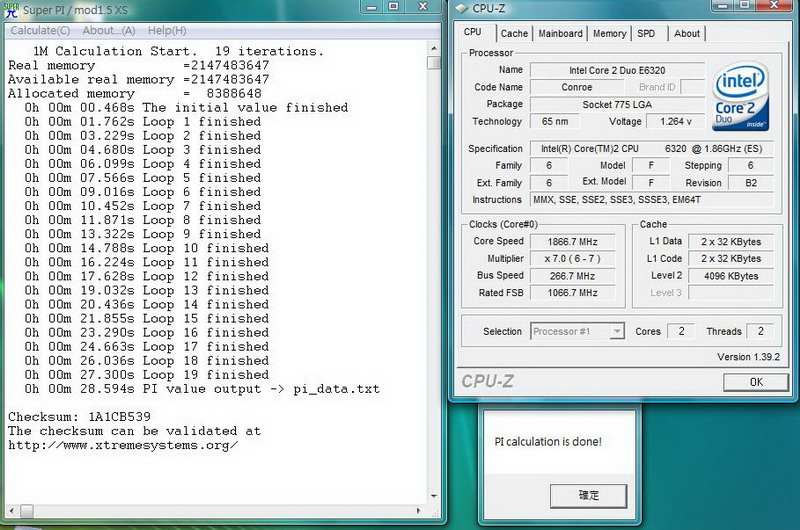The width and height of the screenshot is (800, 530).
Task: Switch to the Cache tab in CPU-Z
Action: pos(514,34)
